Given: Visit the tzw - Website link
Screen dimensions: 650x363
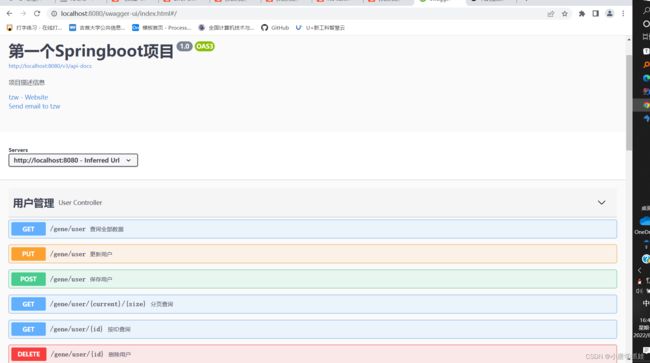Looking at the screenshot, I should pos(28,97).
